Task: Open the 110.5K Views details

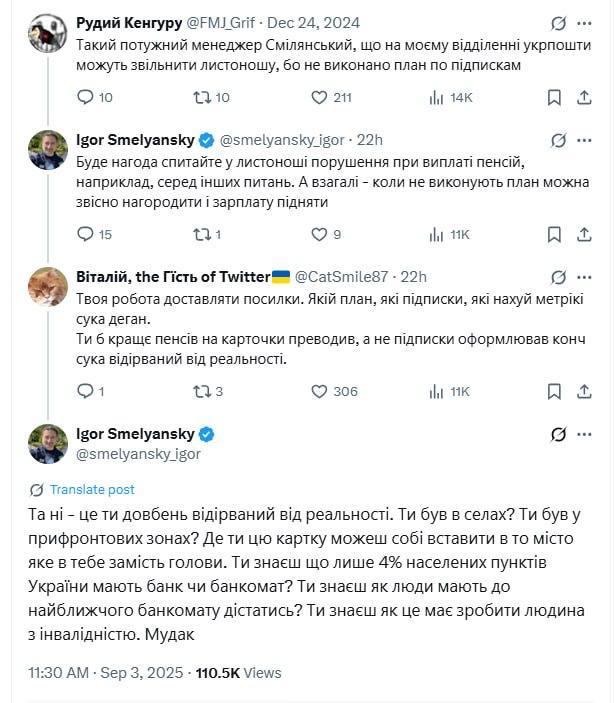Action: click(238, 673)
